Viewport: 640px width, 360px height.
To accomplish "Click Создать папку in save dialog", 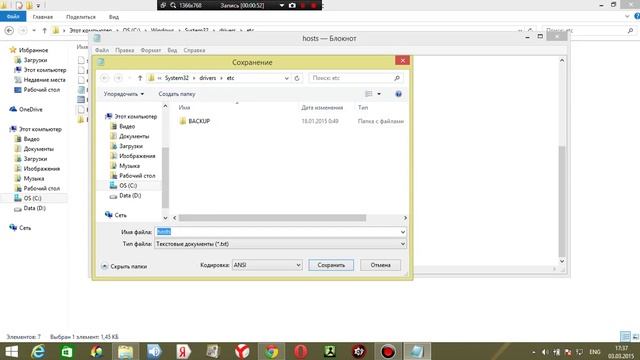I will tap(177, 94).
